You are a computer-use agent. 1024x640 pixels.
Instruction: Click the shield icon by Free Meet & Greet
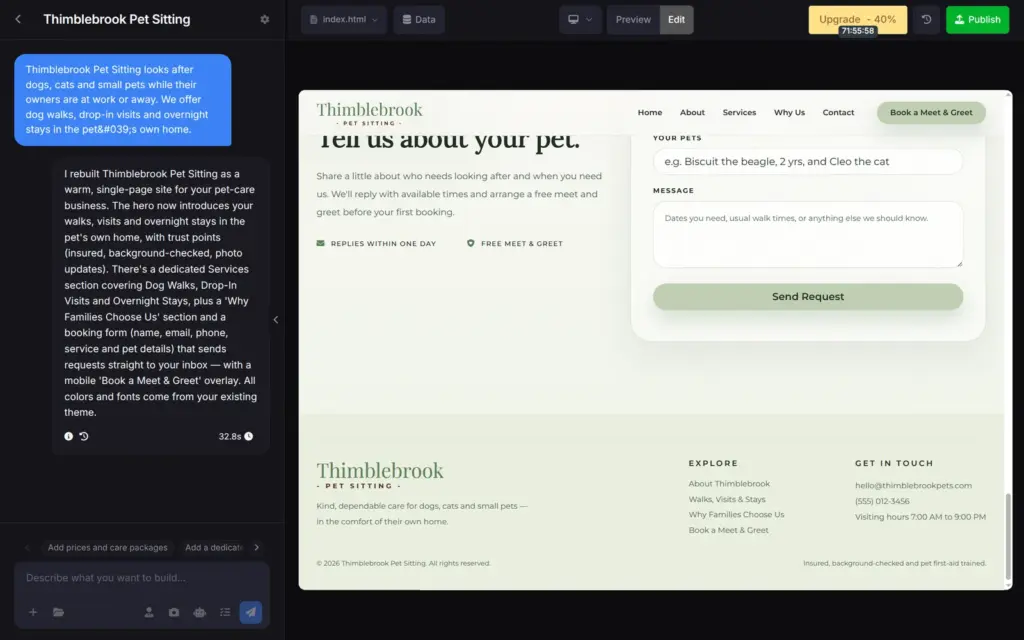click(470, 243)
